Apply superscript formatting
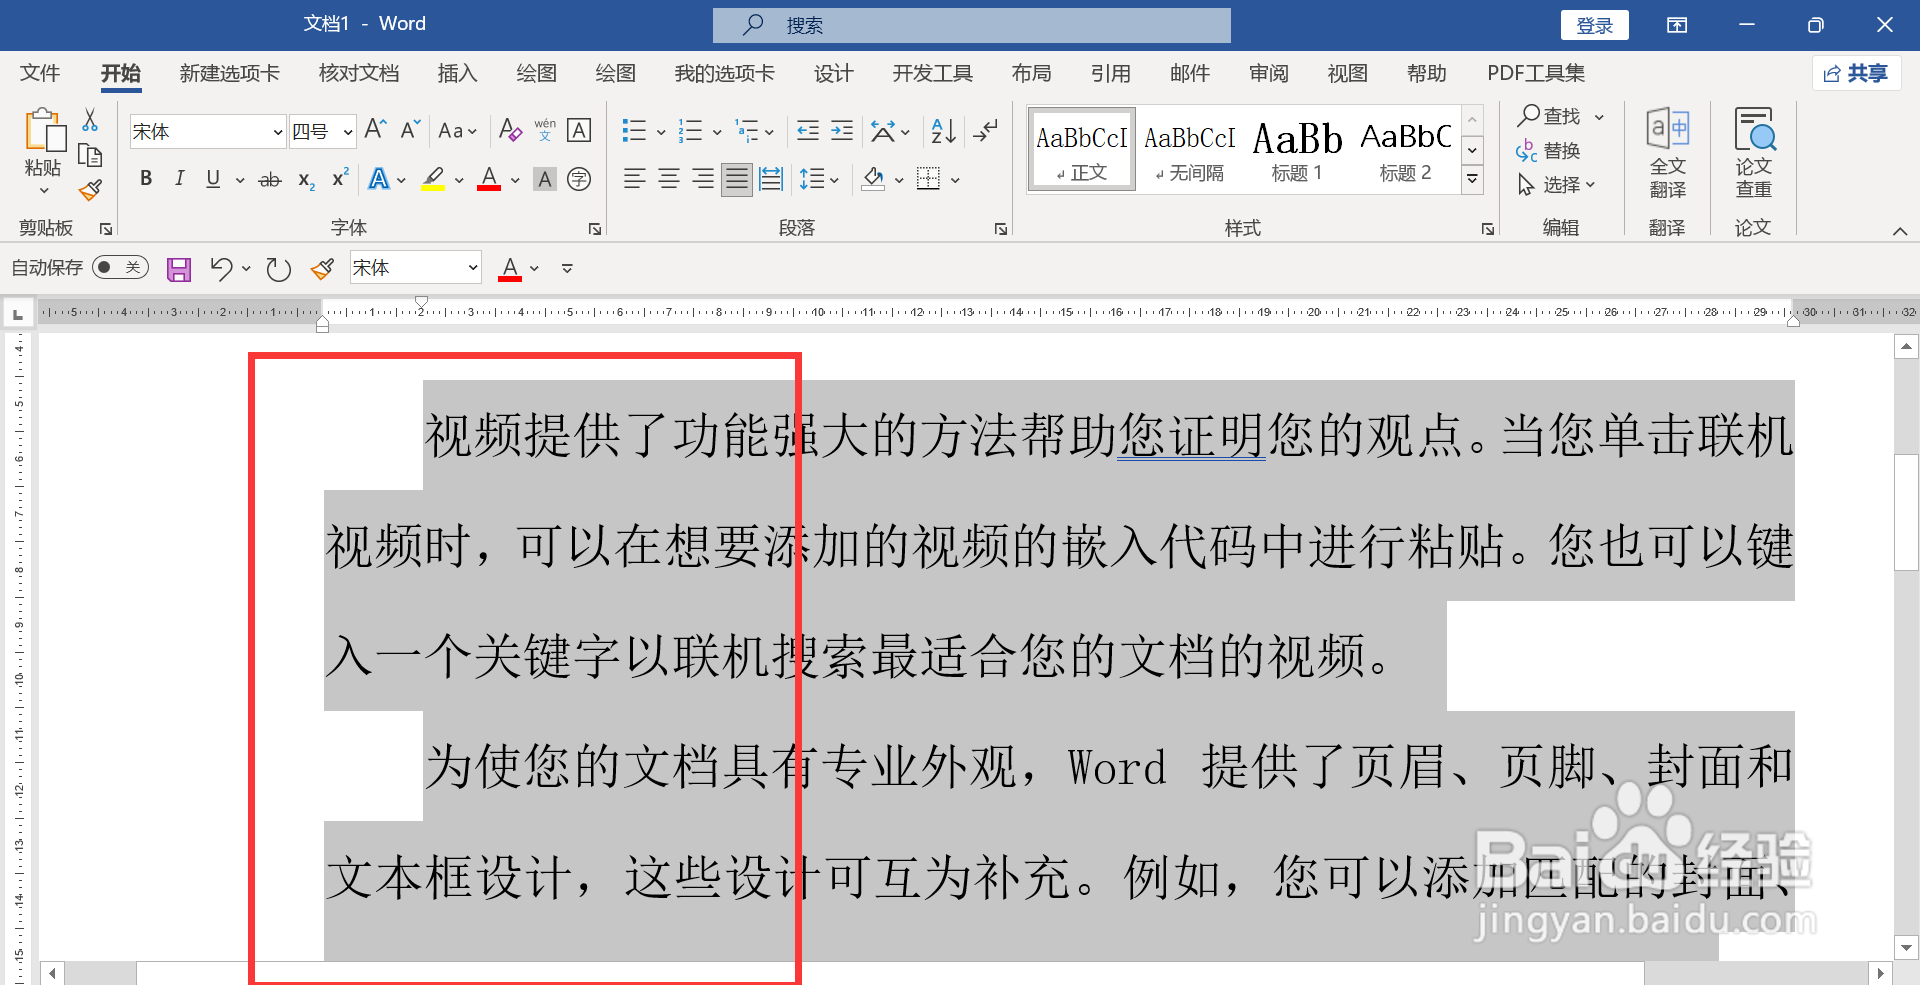This screenshot has width=1920, height=985. [x=340, y=178]
